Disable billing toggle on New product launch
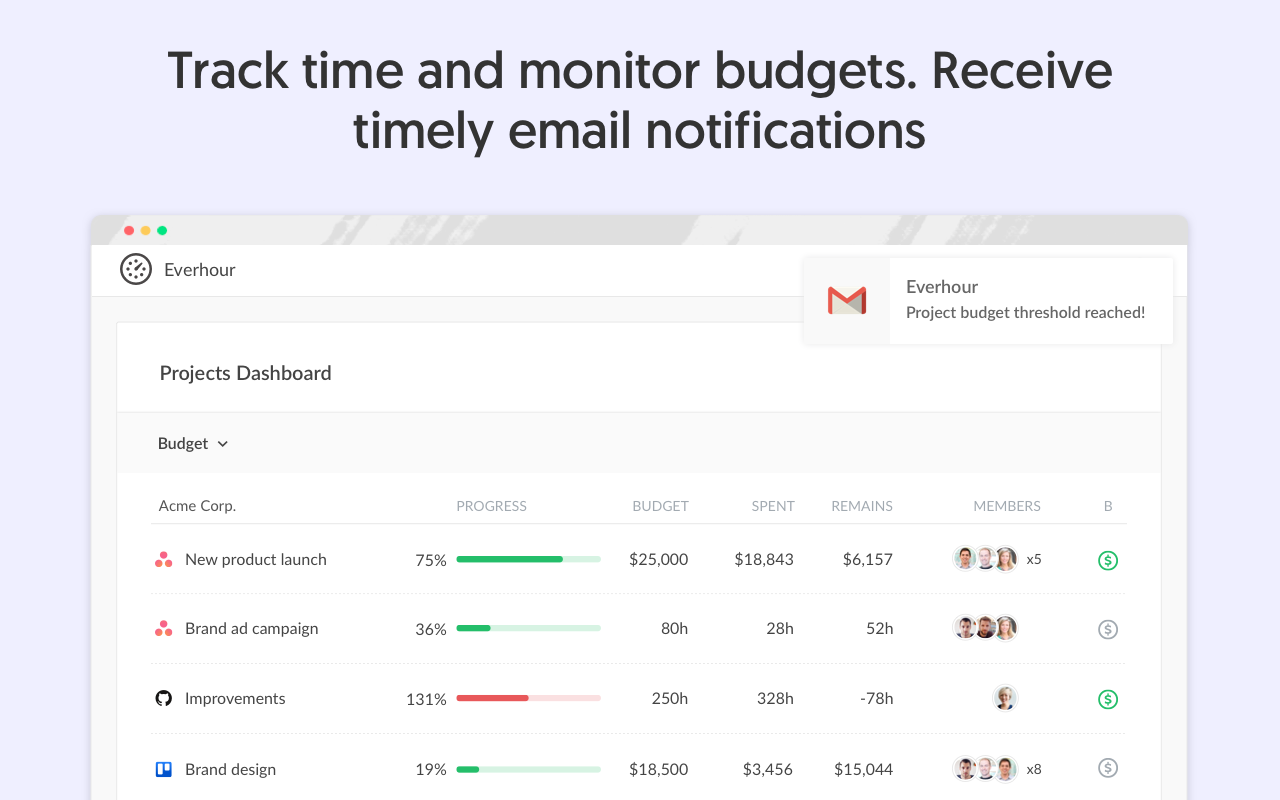 point(1108,560)
